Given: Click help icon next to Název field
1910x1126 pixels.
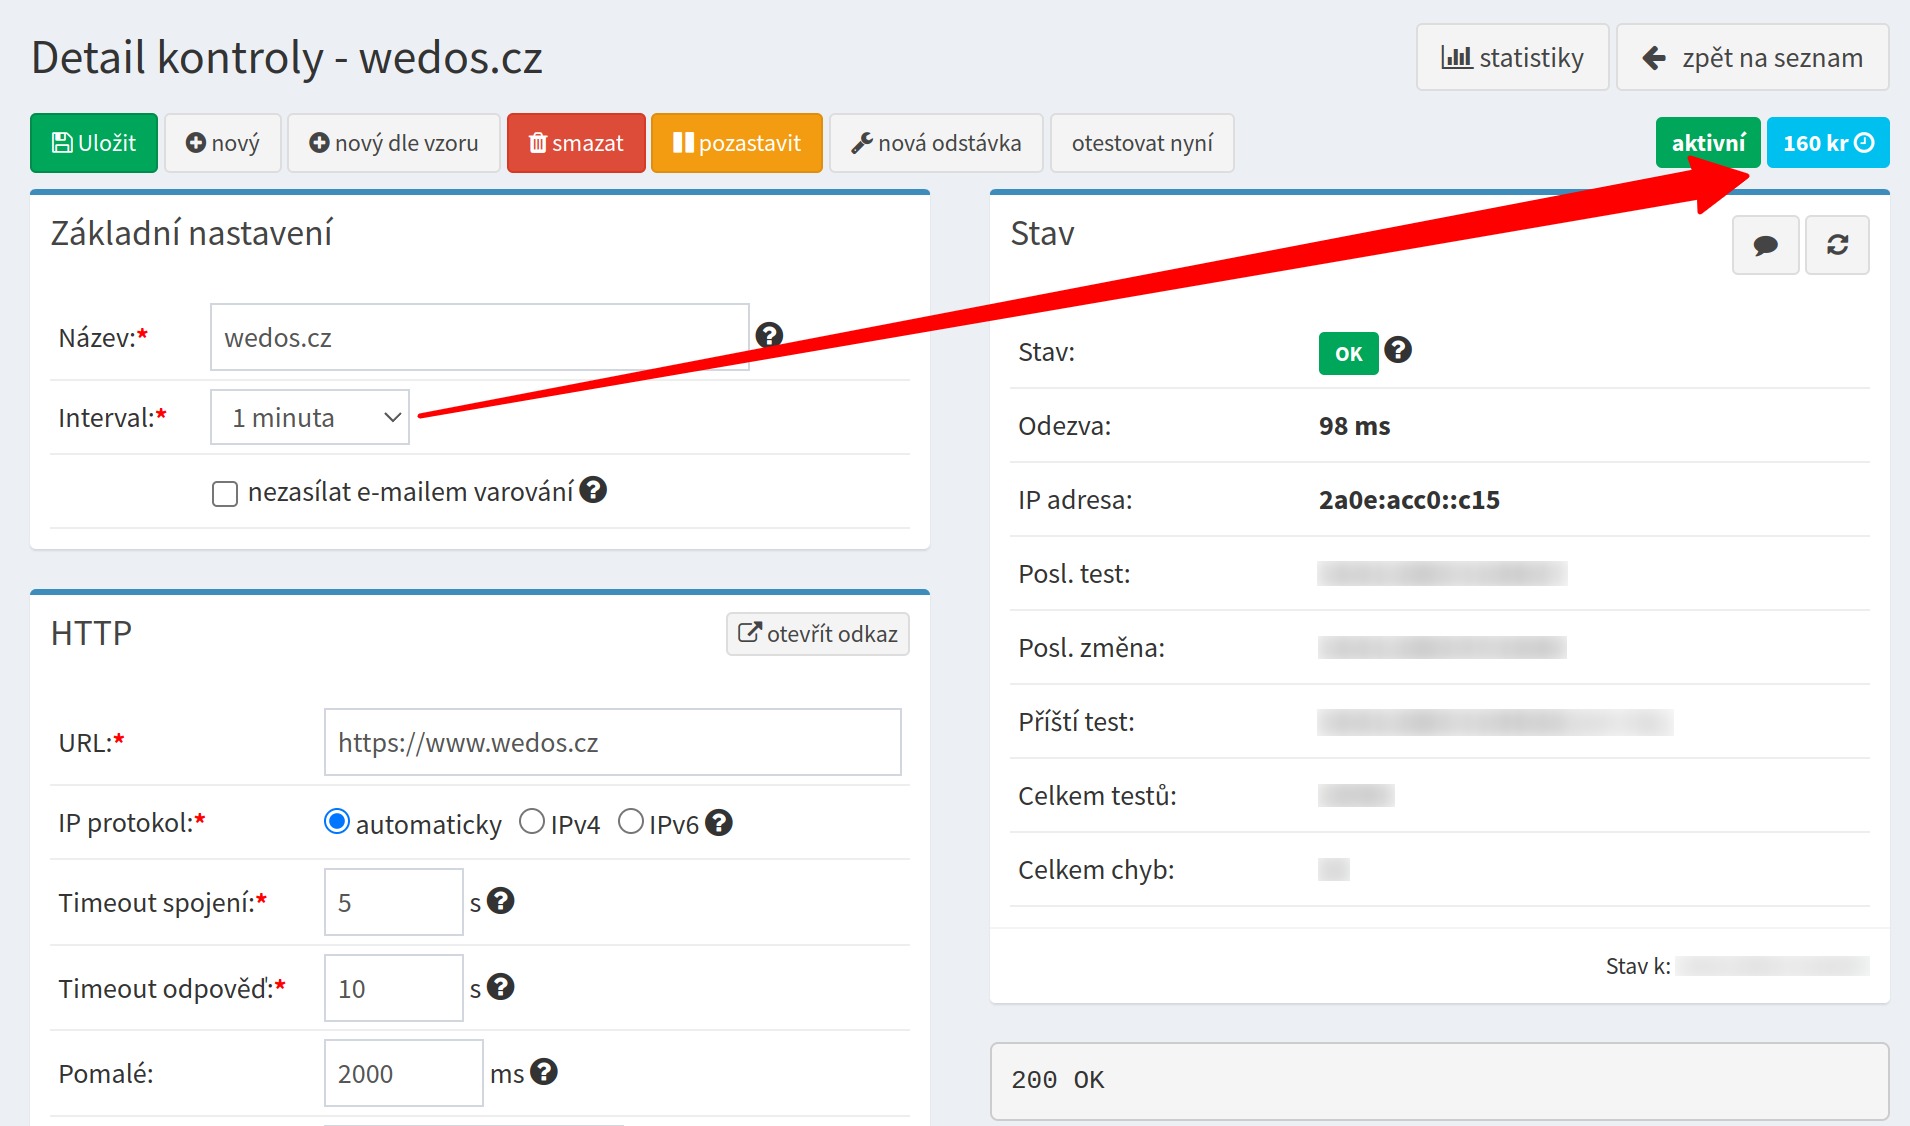Looking at the screenshot, I should click(769, 335).
